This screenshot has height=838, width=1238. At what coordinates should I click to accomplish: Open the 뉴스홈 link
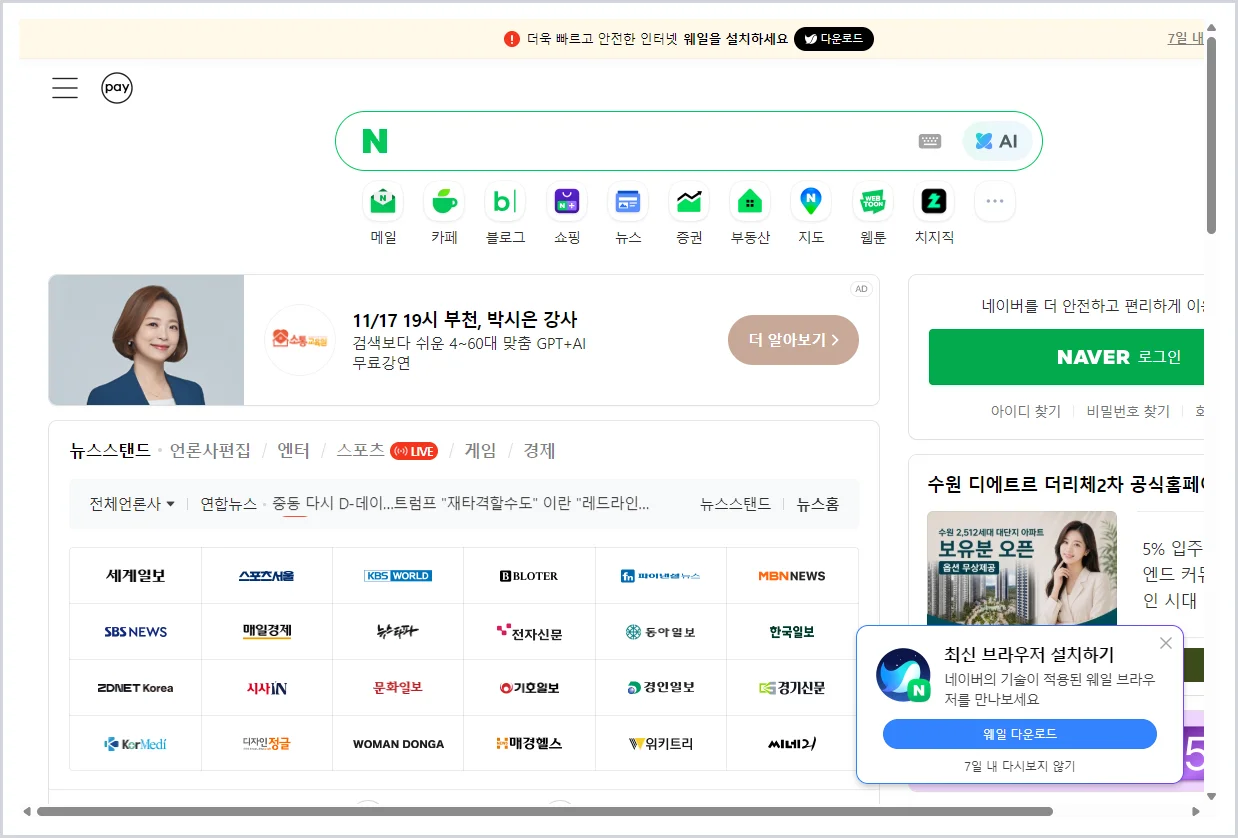click(818, 504)
